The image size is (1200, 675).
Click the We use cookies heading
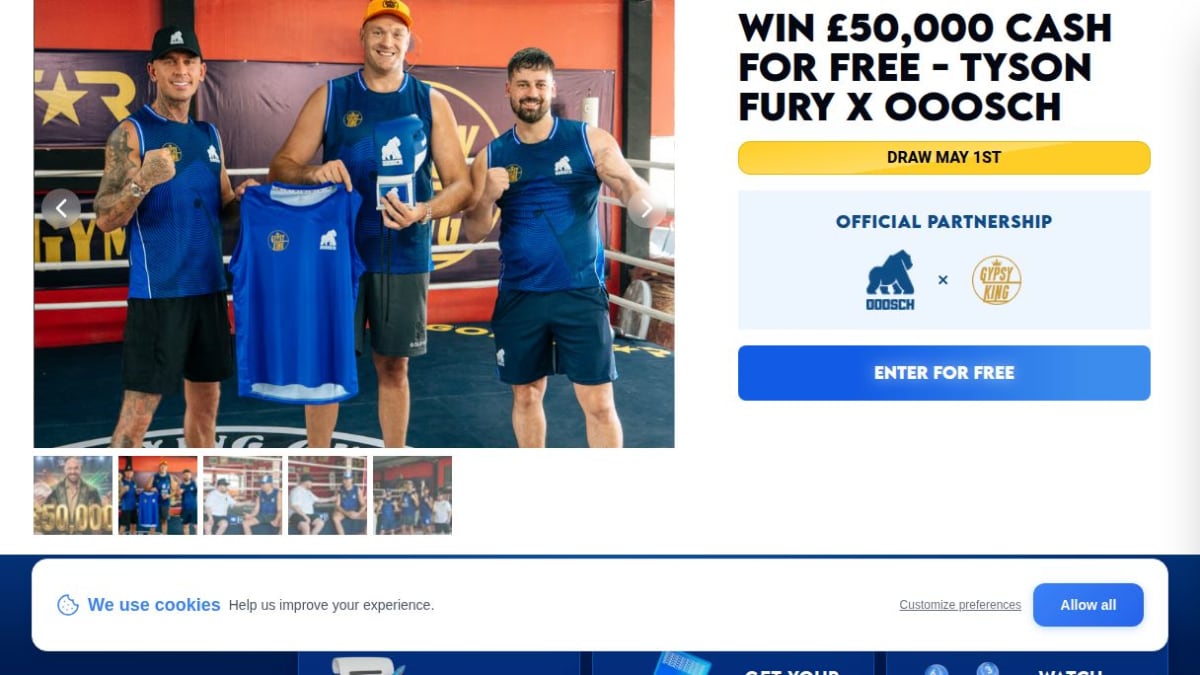154,605
